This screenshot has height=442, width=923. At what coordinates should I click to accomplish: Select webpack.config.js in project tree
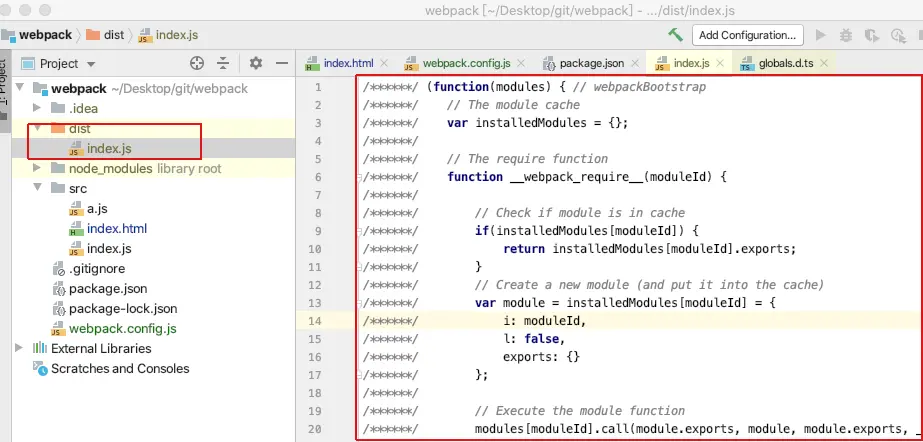click(122, 328)
